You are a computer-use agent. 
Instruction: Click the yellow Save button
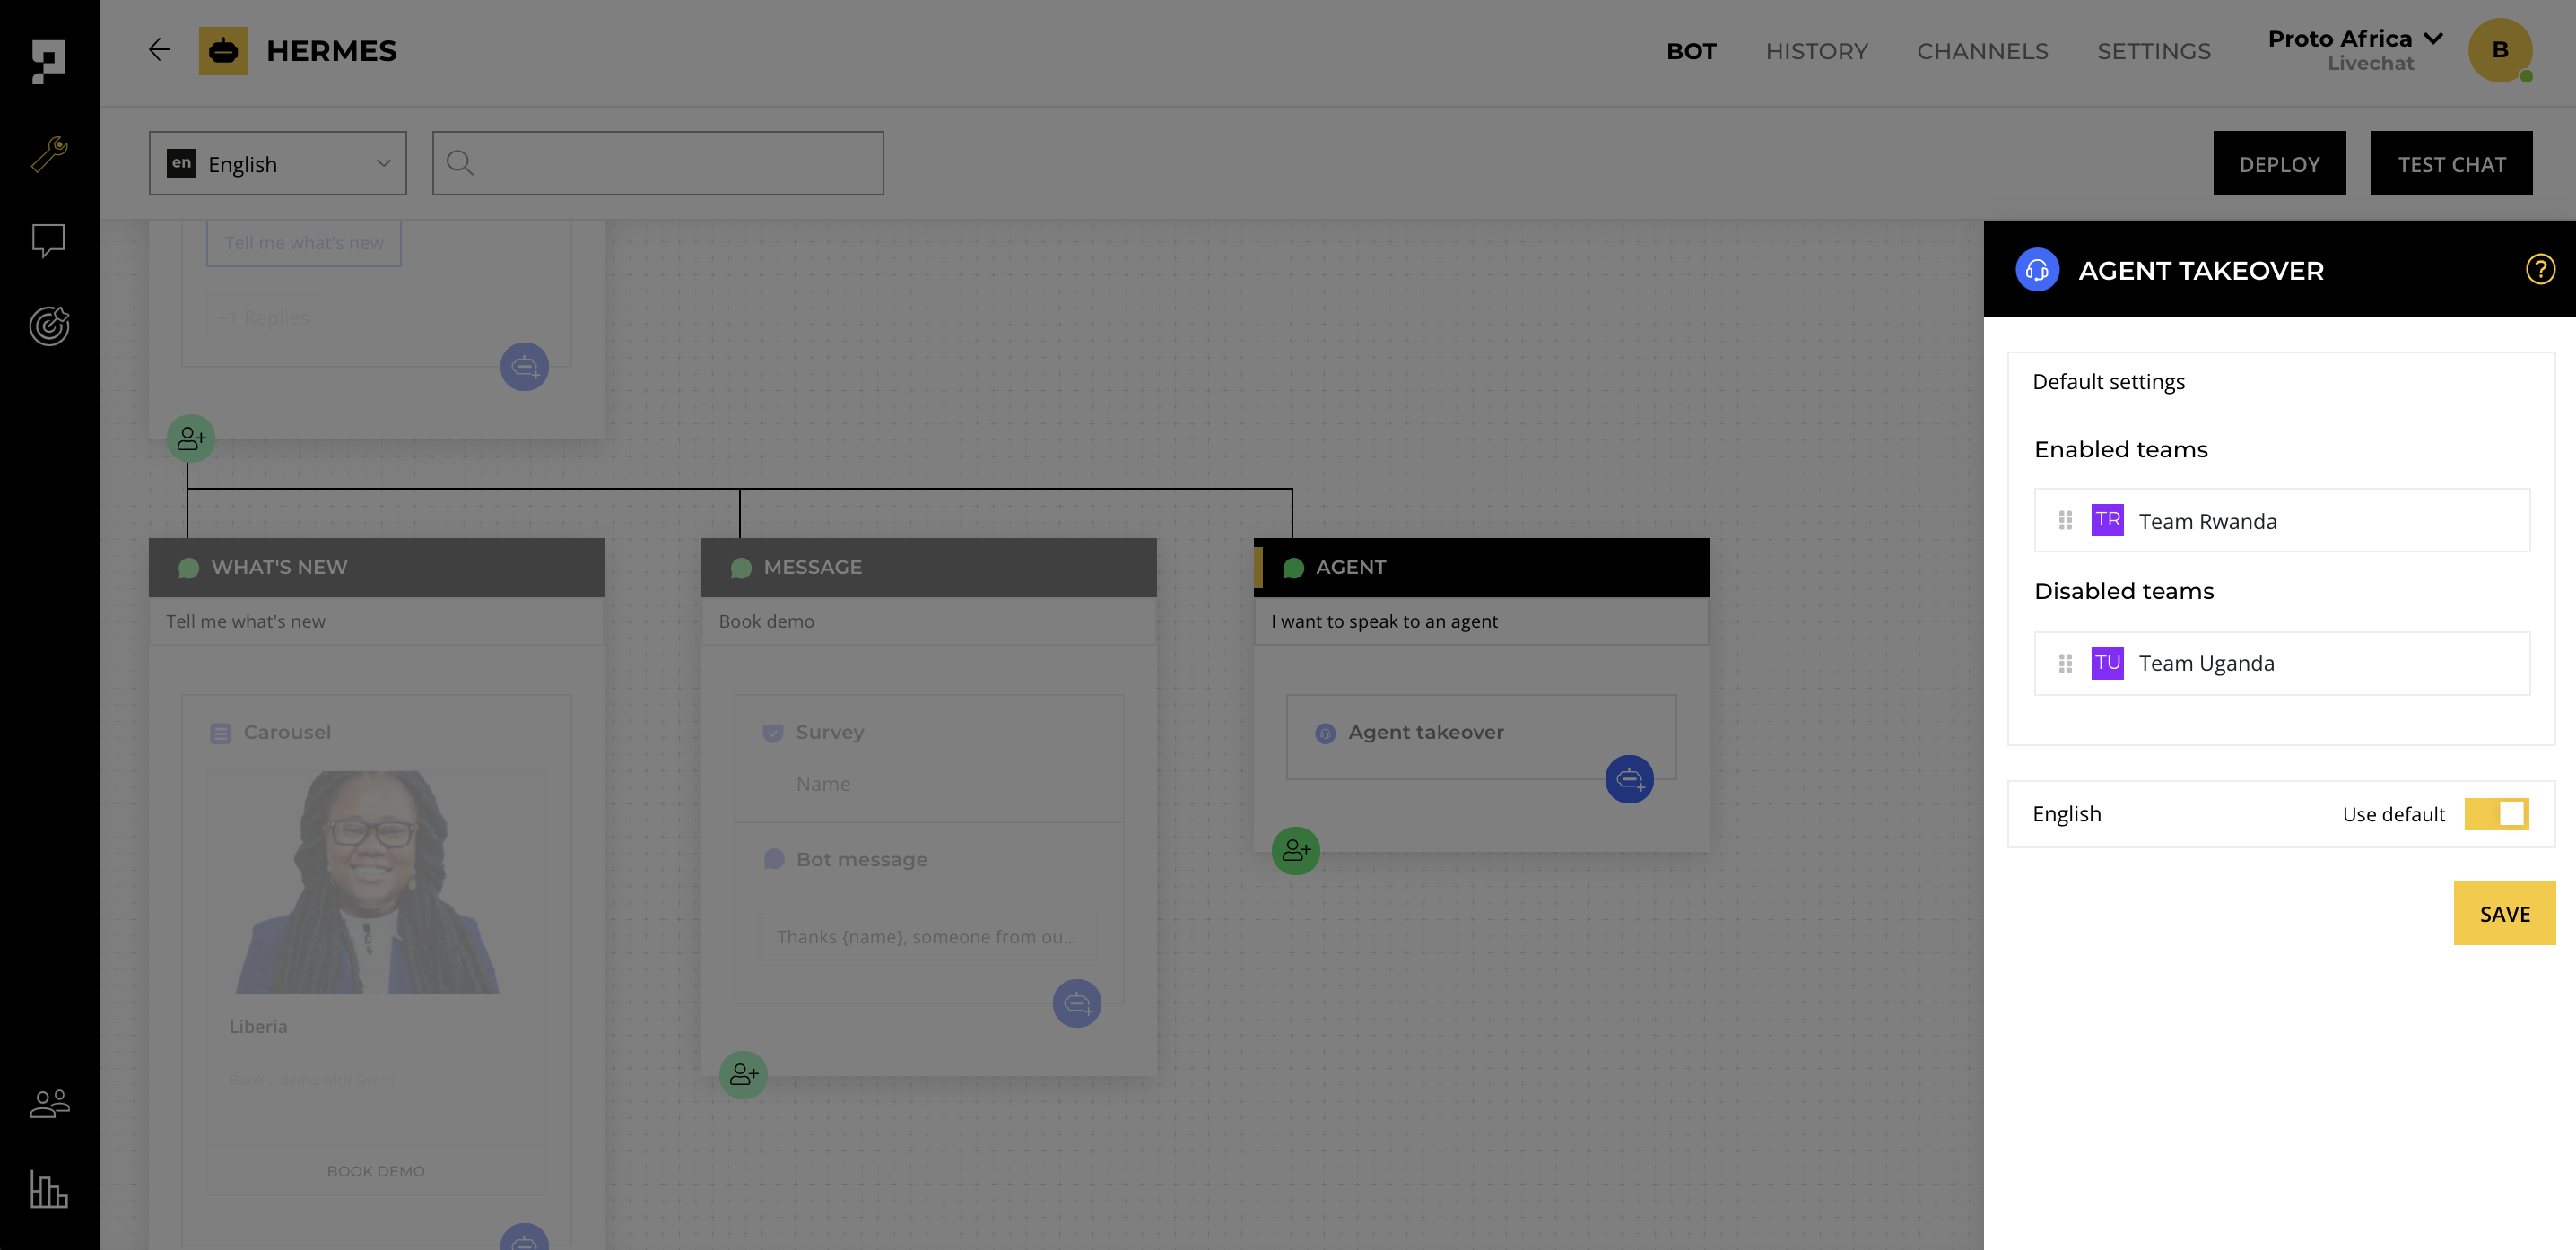pos(2503,913)
